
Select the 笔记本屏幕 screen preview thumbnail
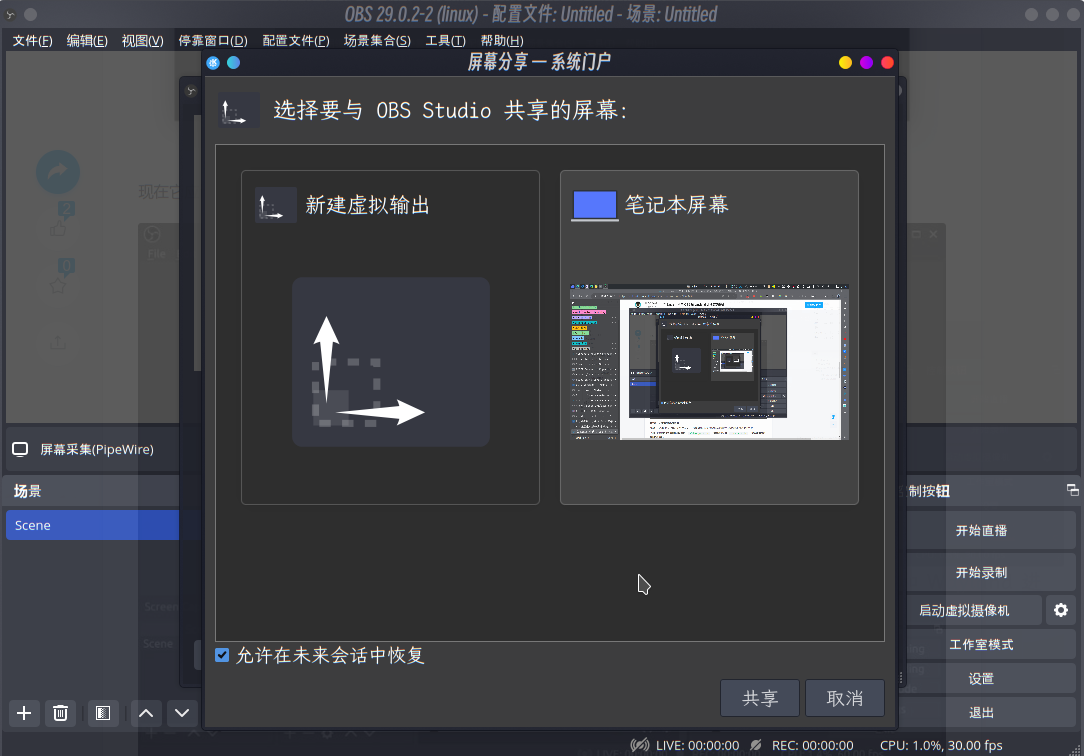pyautogui.click(x=709, y=362)
